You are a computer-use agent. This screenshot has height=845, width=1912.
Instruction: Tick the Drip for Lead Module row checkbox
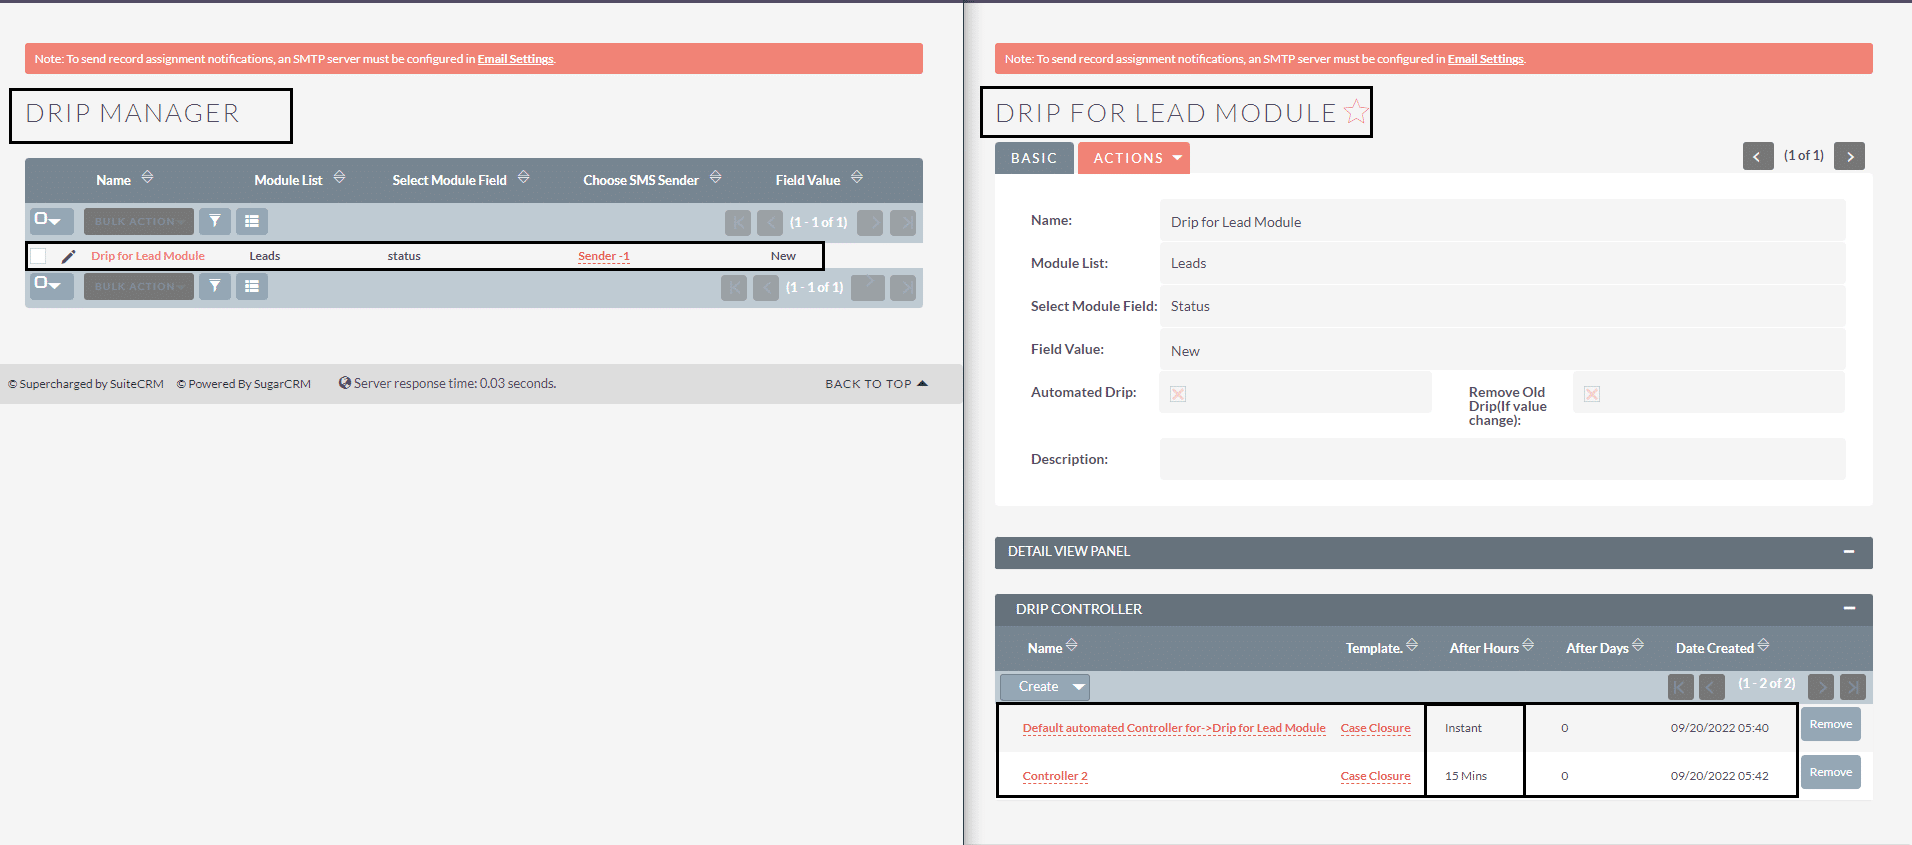coord(38,256)
